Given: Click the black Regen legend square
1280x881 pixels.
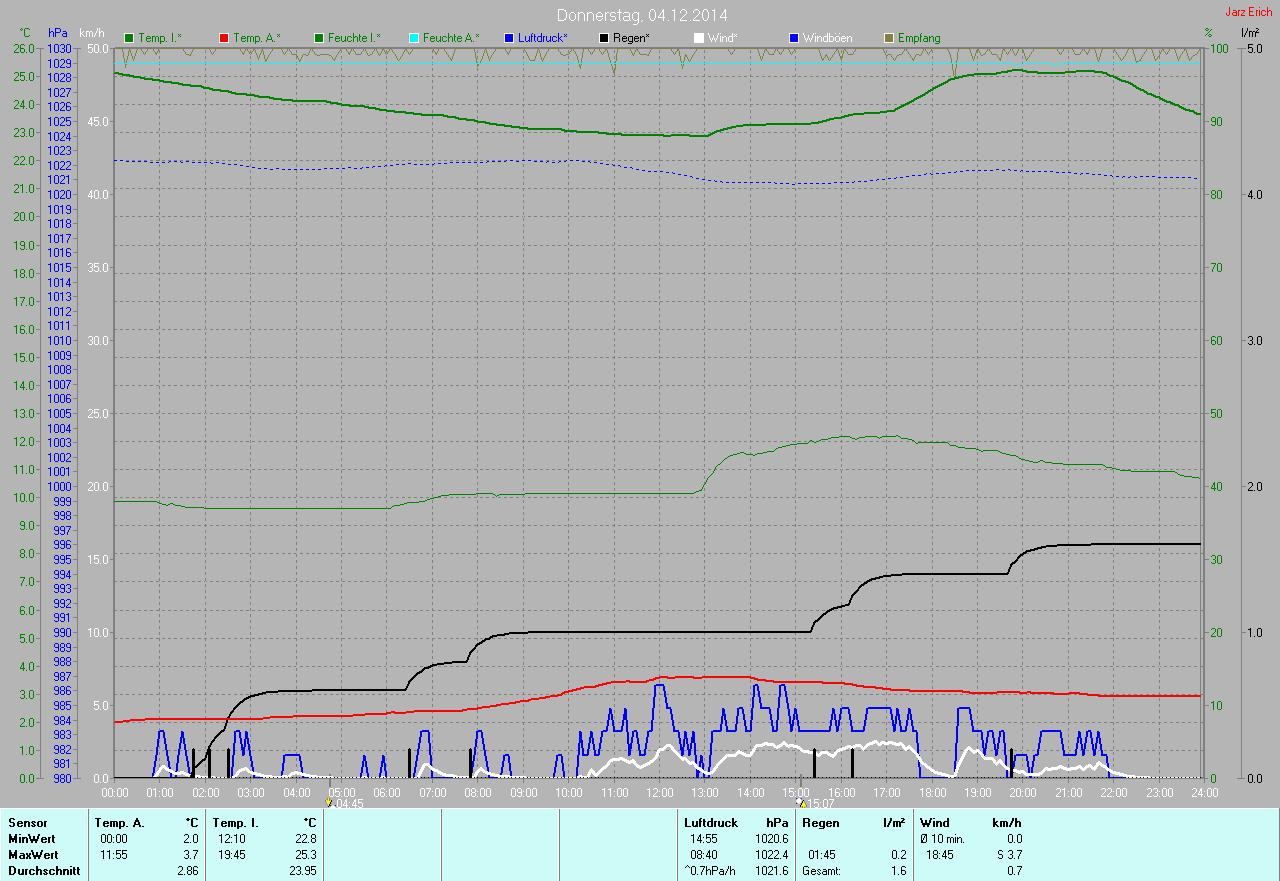Looking at the screenshot, I should click(604, 38).
